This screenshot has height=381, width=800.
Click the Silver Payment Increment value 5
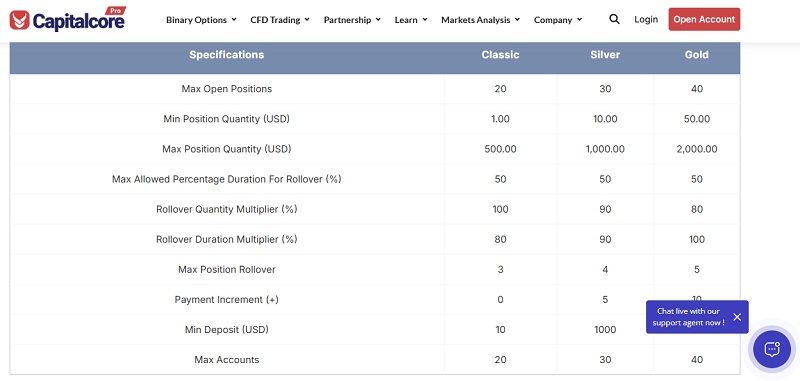tap(605, 299)
